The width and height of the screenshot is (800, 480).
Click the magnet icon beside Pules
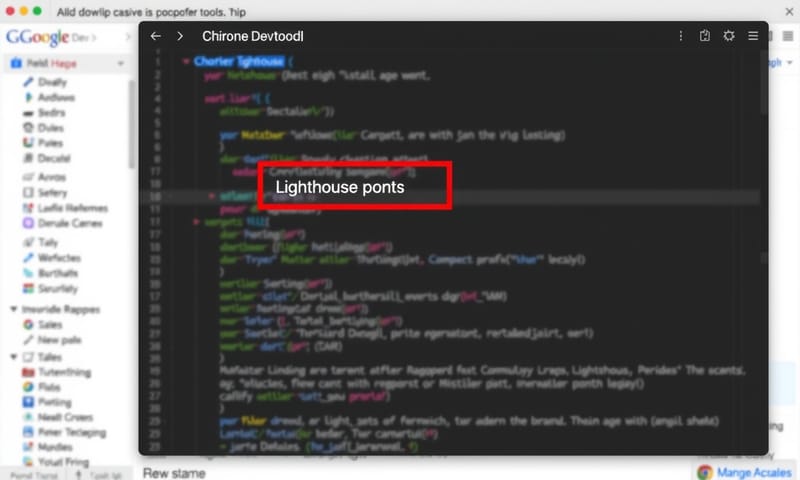pyautogui.click(x=28, y=143)
